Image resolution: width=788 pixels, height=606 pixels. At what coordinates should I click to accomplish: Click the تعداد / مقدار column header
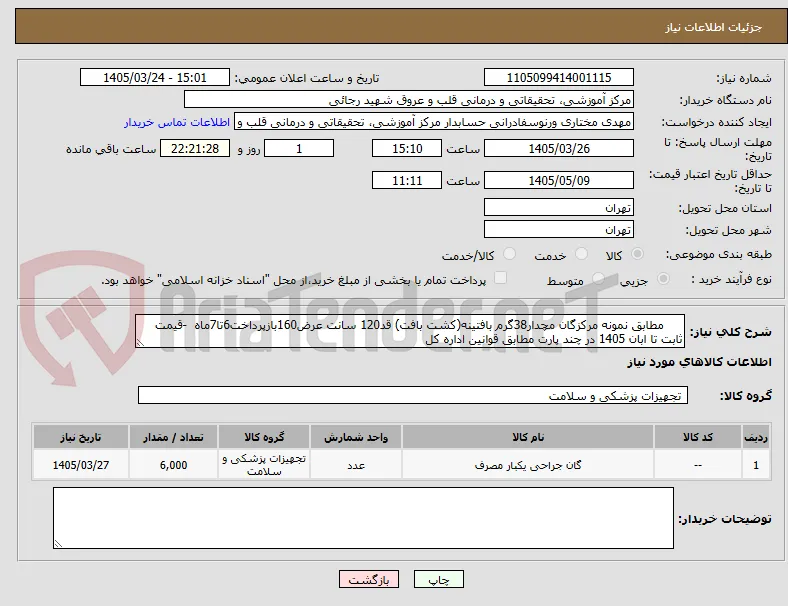click(173, 437)
